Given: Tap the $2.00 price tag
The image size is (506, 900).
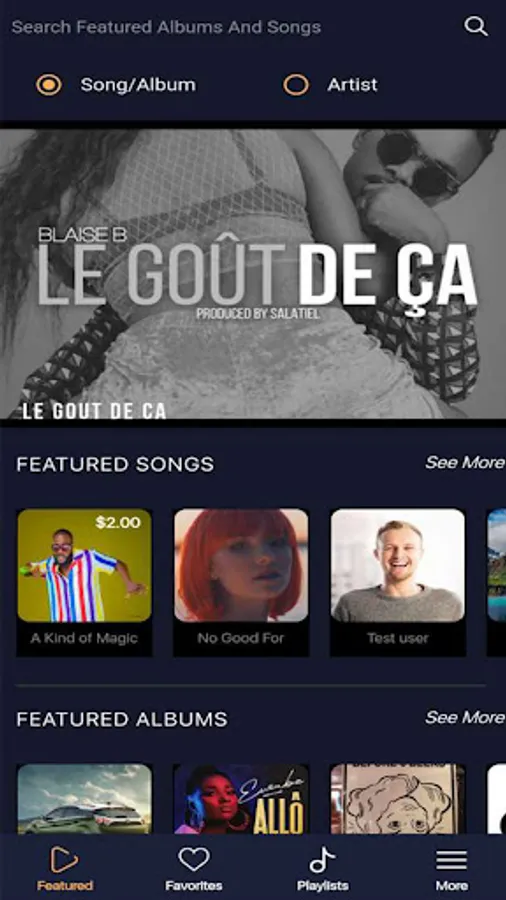Looking at the screenshot, I should (x=118, y=523).
